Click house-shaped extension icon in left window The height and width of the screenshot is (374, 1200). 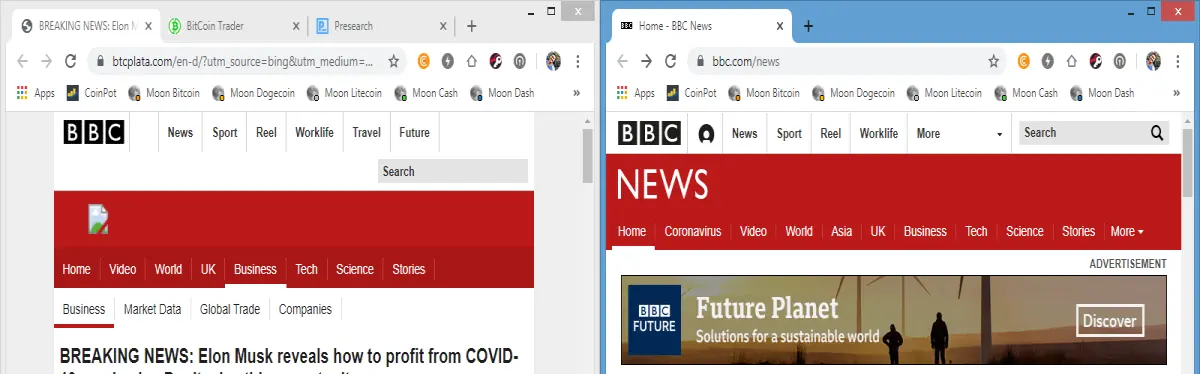471,61
